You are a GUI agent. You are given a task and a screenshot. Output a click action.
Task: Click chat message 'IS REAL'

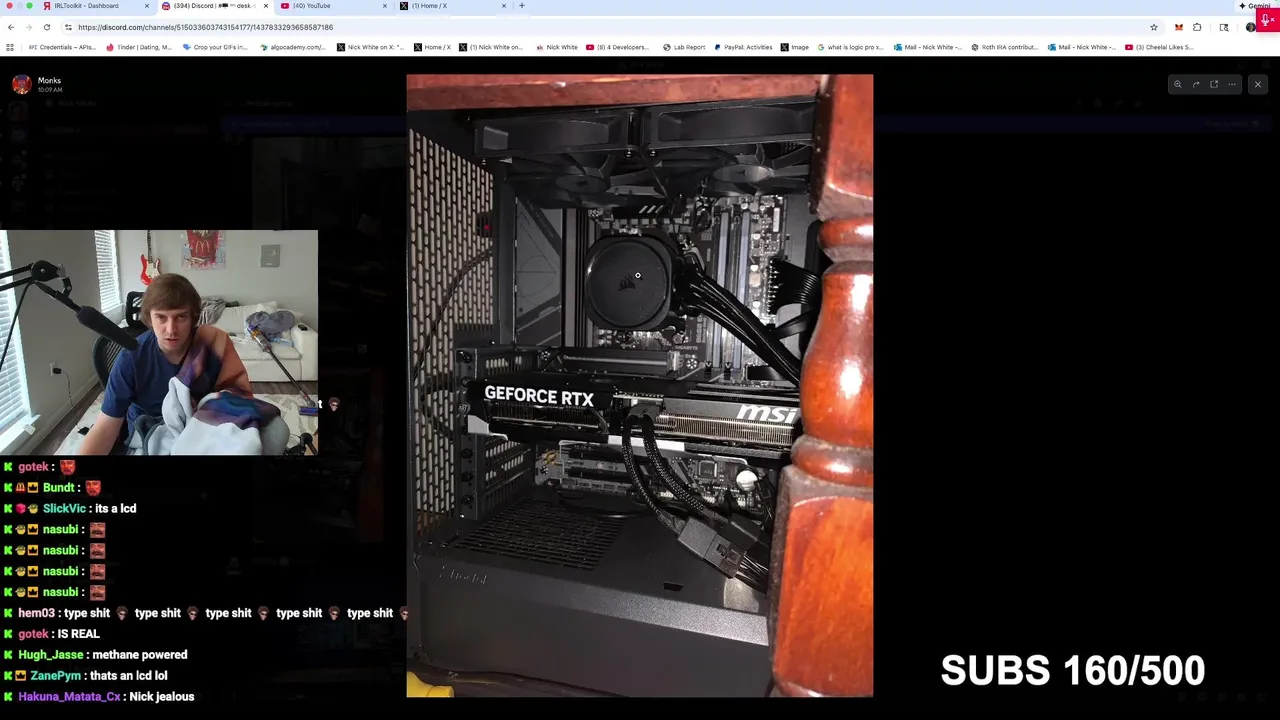coord(79,634)
